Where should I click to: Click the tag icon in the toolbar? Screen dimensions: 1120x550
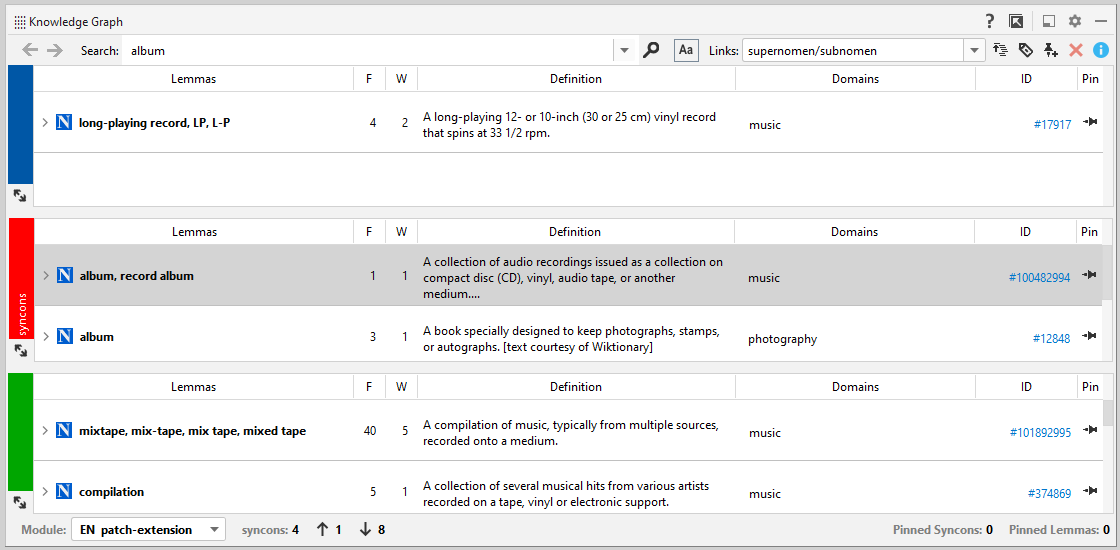coord(1025,50)
